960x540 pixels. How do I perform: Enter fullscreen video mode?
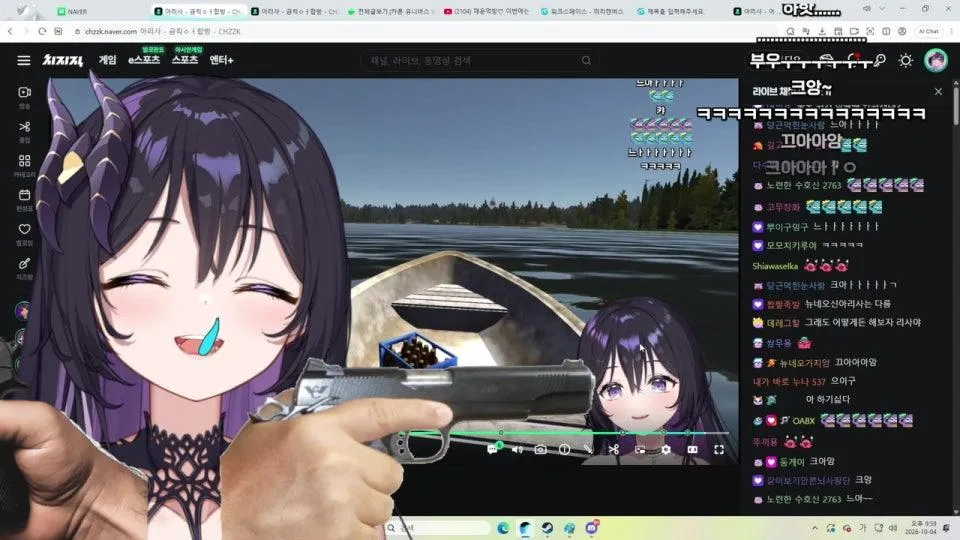coord(719,449)
